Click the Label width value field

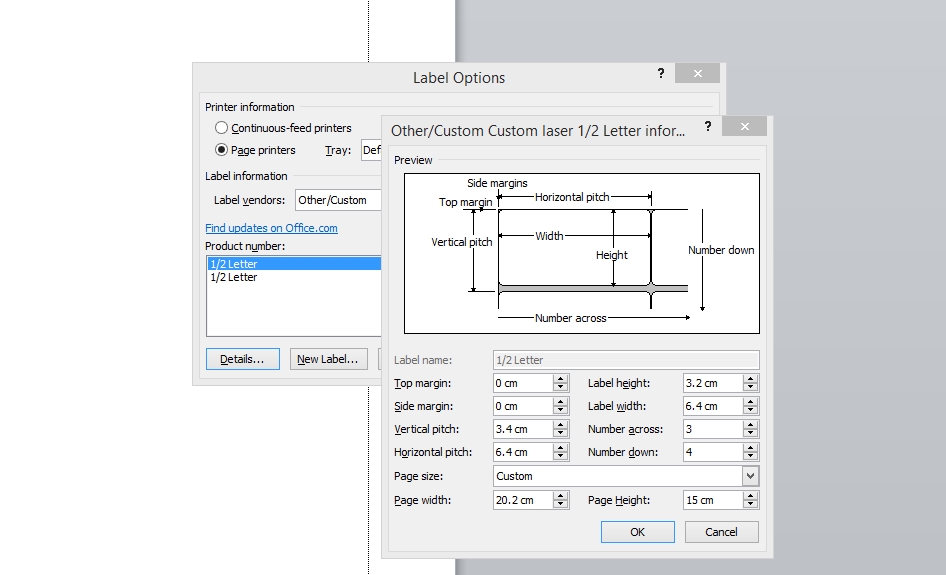(x=713, y=406)
